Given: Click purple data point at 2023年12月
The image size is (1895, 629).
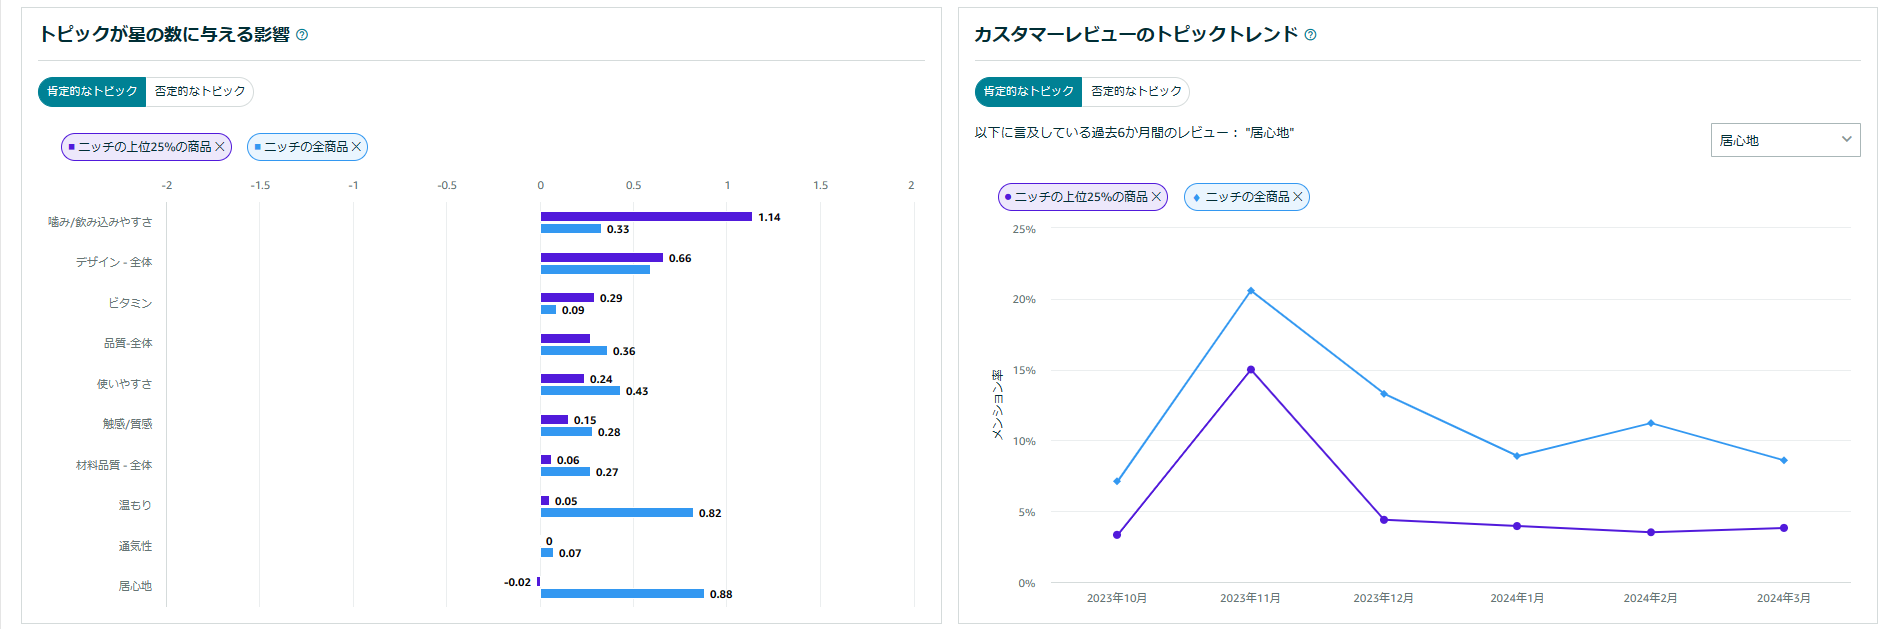Looking at the screenshot, I should point(1384,520).
